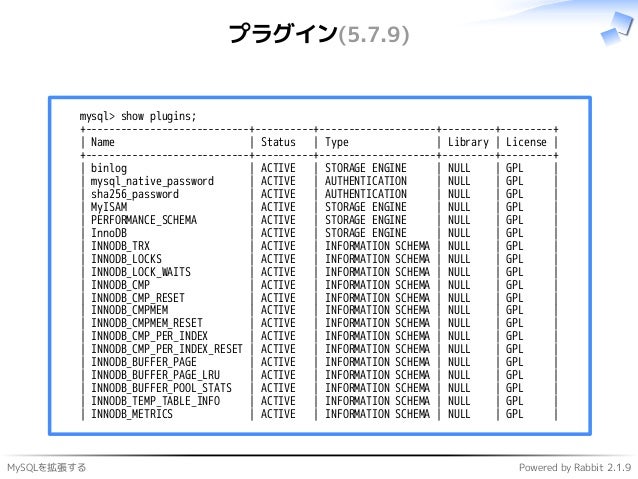Select the MyISAM plugin name
The image size is (638, 479).
(109, 207)
